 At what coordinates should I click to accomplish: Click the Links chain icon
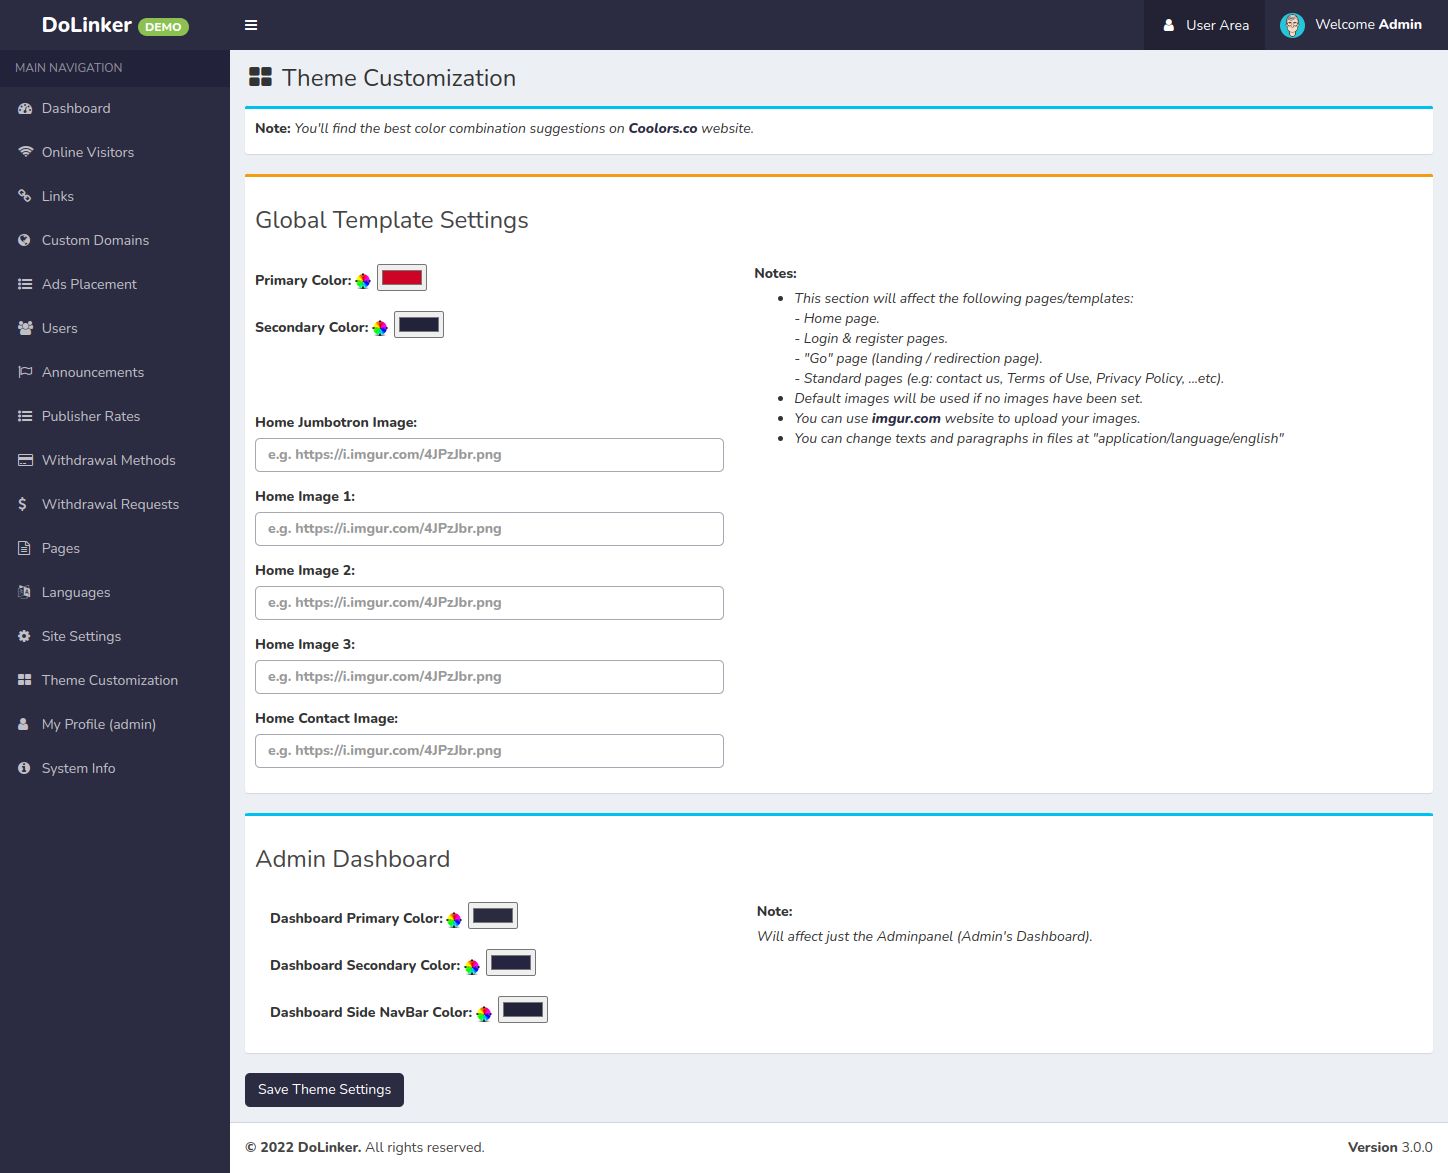click(25, 196)
